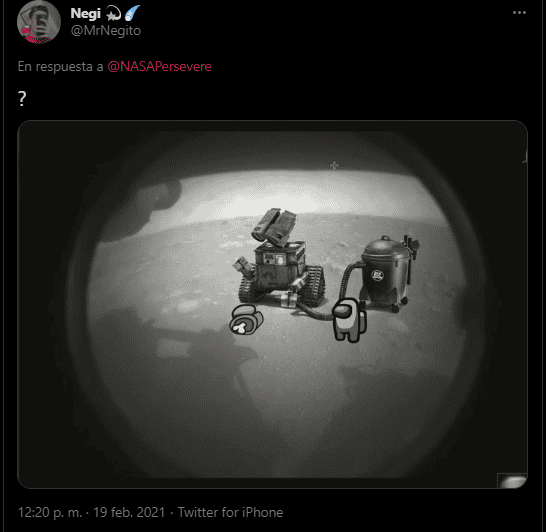
Task: Click the WALL-E robot in the photo
Action: [281, 258]
